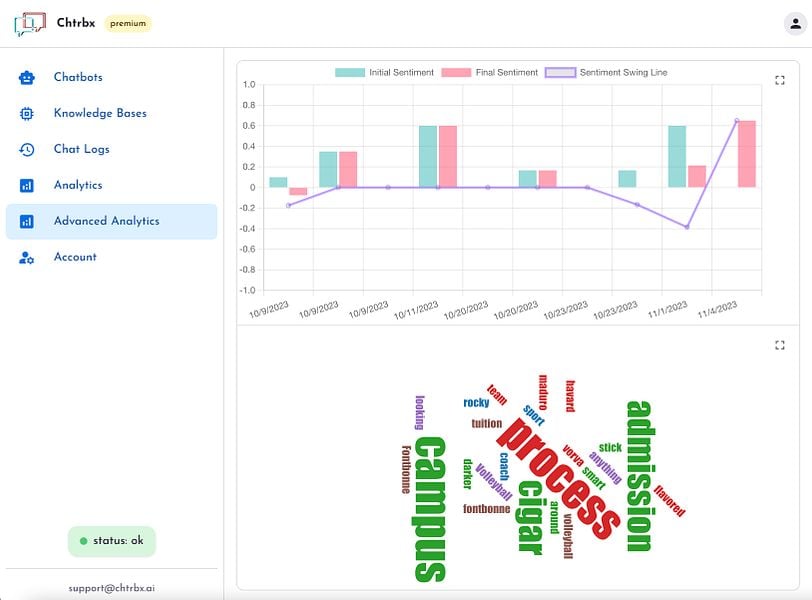Toggle Initial Sentiment legend series
Viewport: 812px width, 600px height.
click(384, 72)
